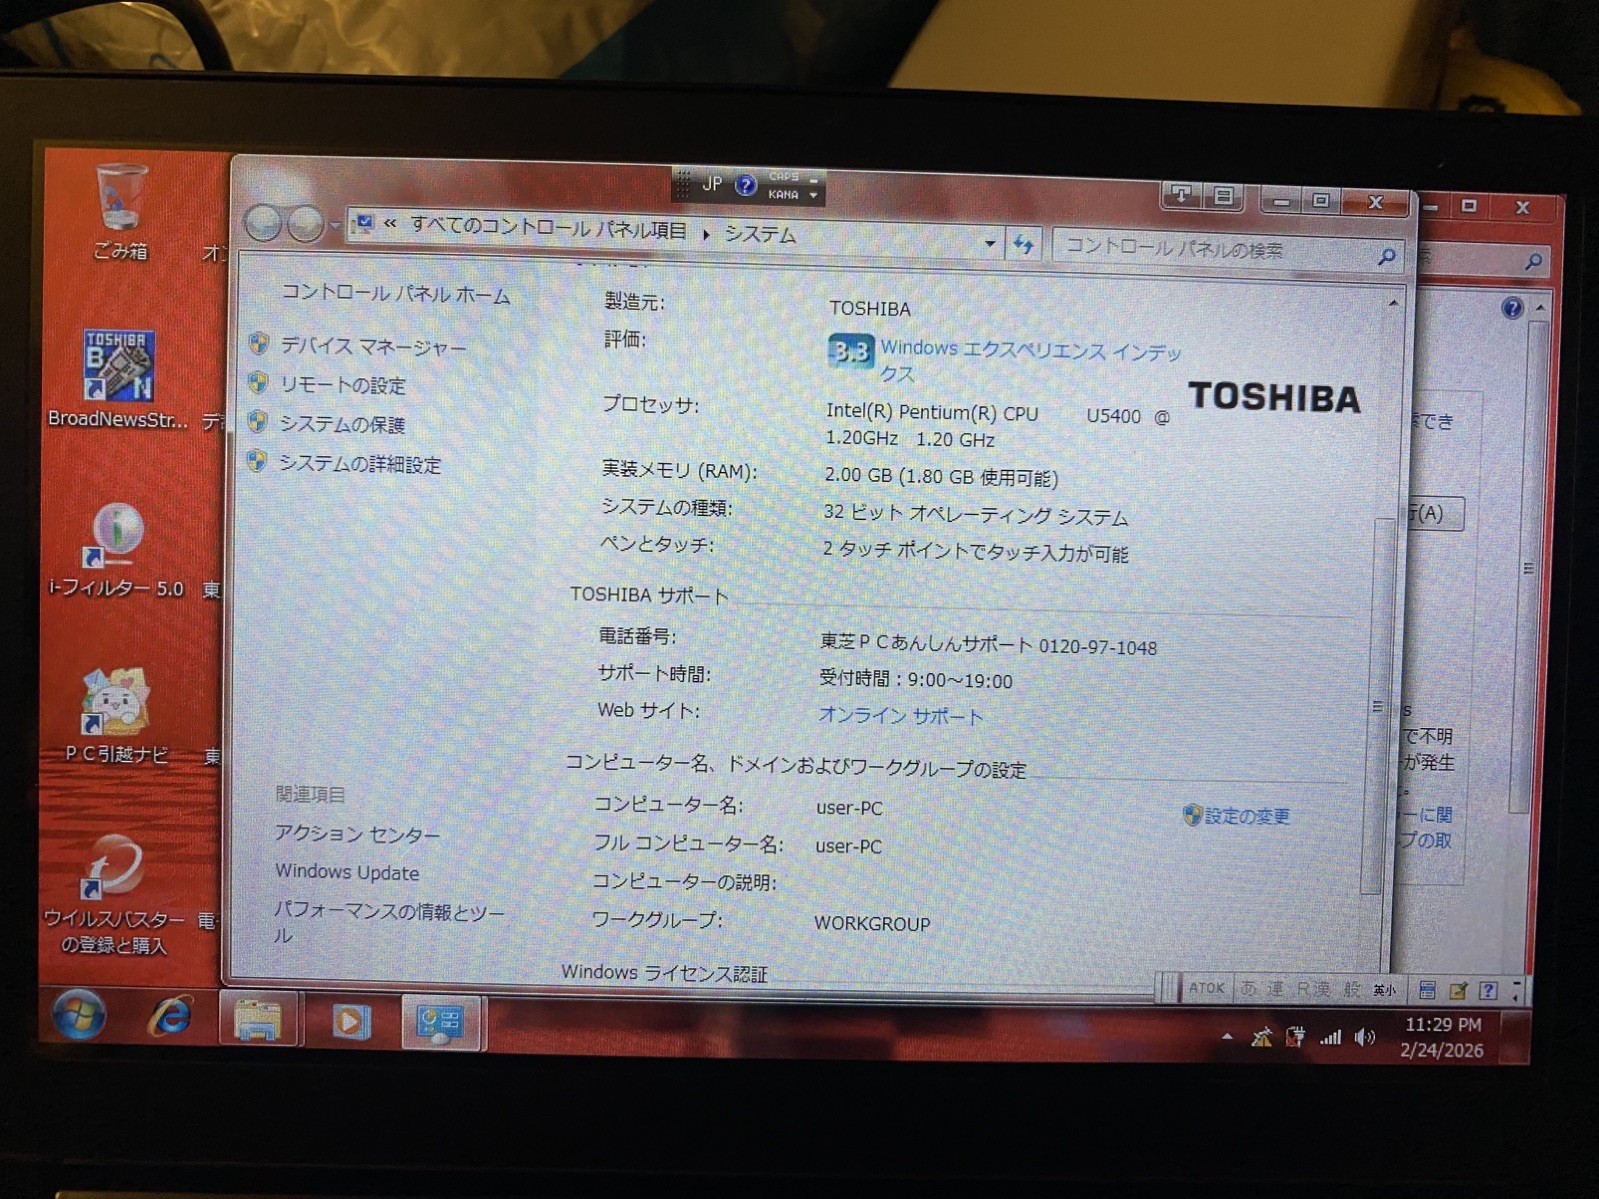Open the i-フィルター 5.0 desktop icon
Viewport: 1599px width, 1199px height.
pos(117,549)
